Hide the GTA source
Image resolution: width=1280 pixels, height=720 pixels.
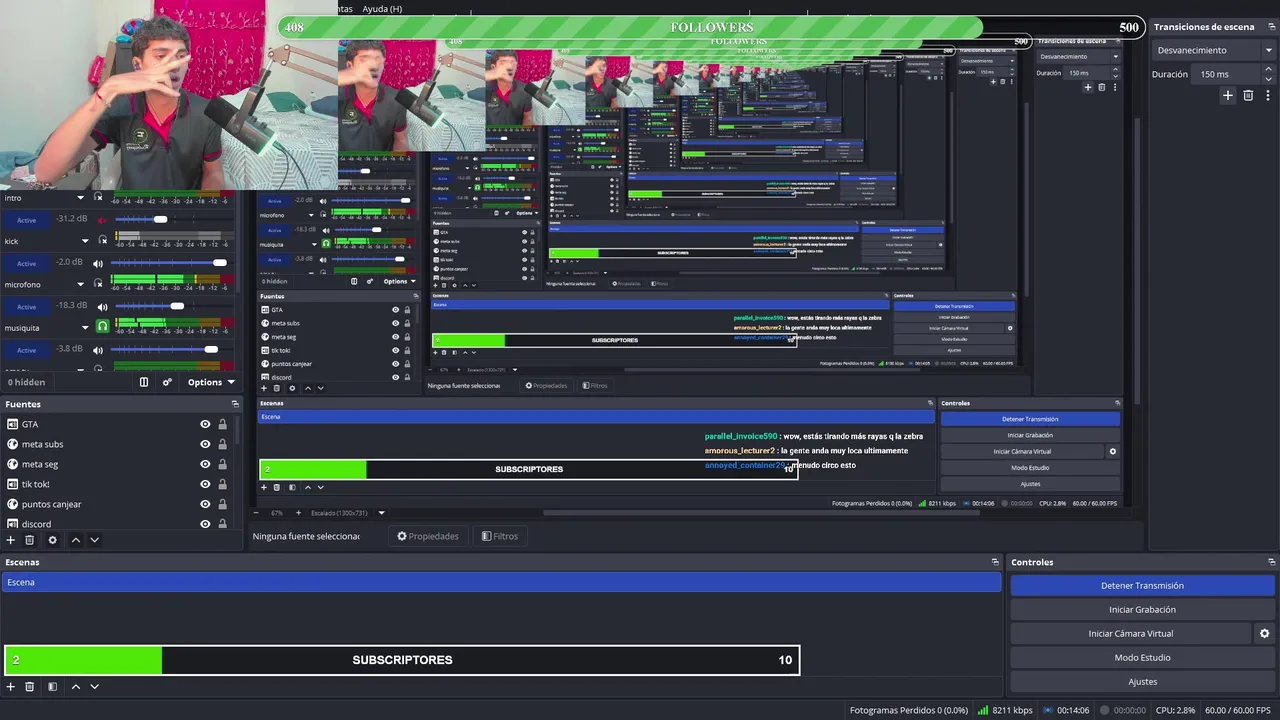(x=205, y=424)
